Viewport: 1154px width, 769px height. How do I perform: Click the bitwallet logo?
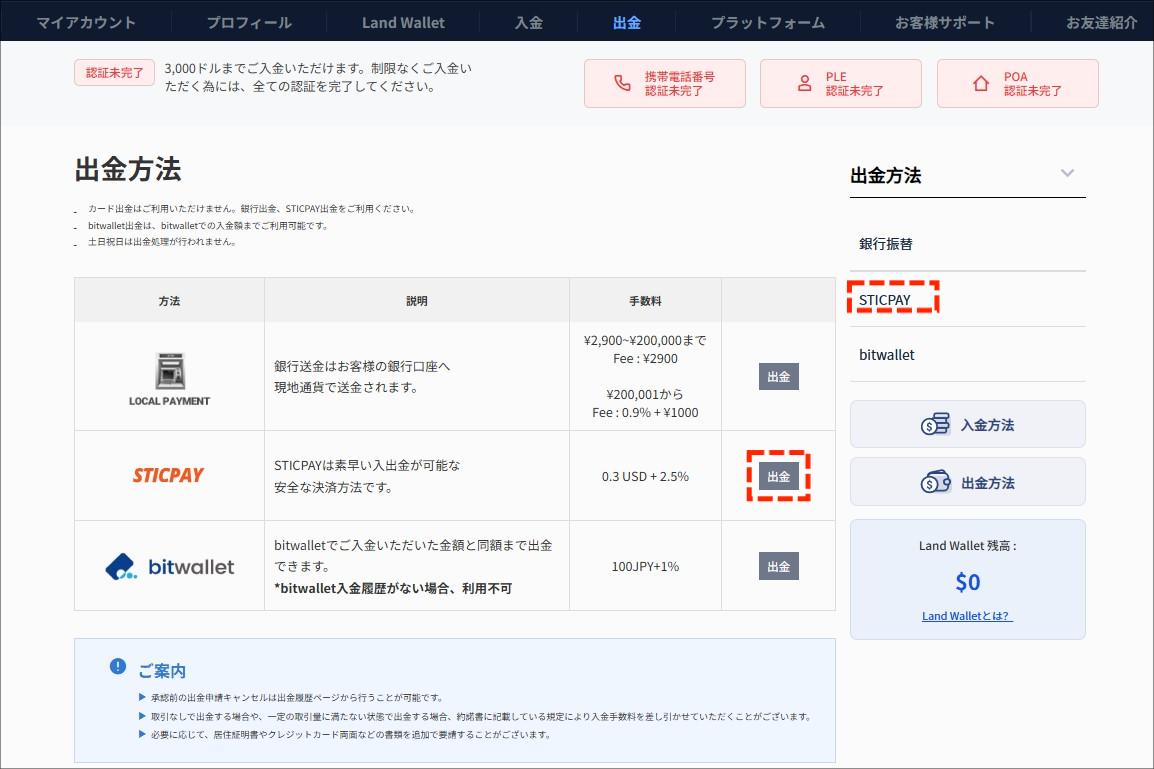click(x=168, y=566)
